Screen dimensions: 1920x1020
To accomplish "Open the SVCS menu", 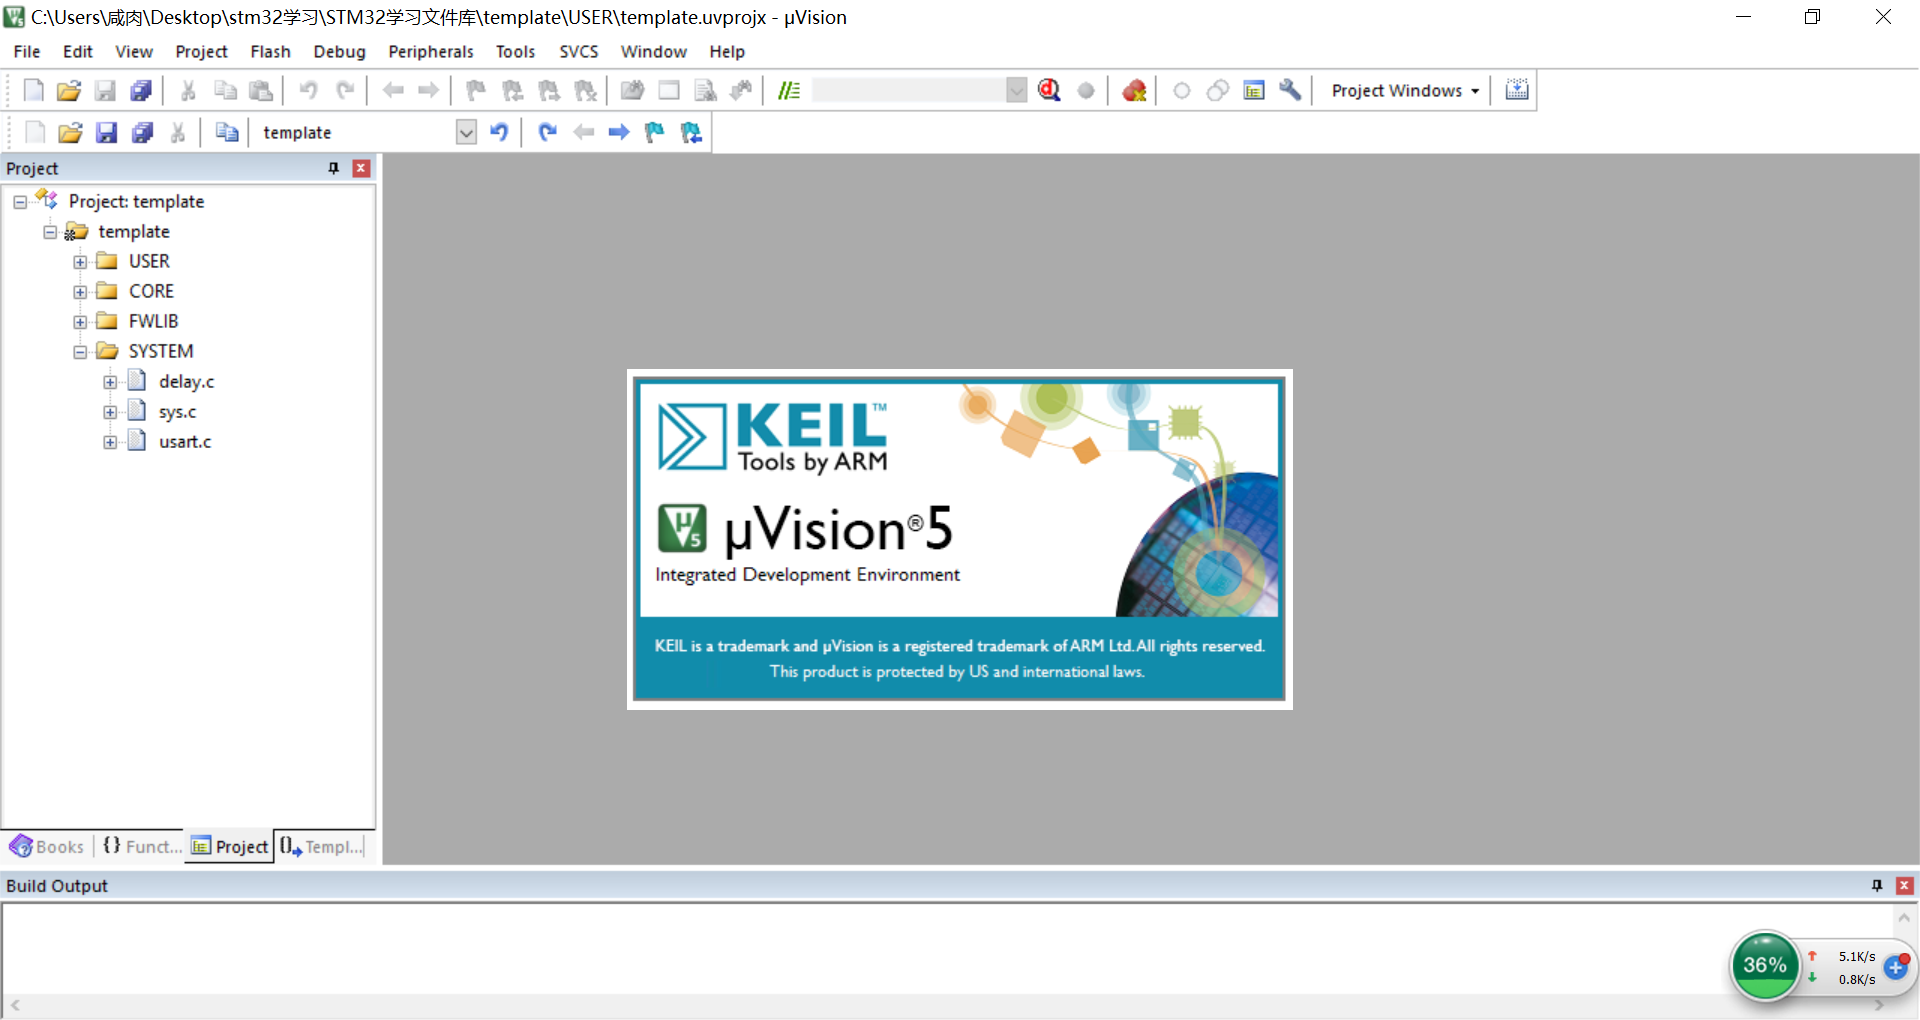I will [x=578, y=52].
